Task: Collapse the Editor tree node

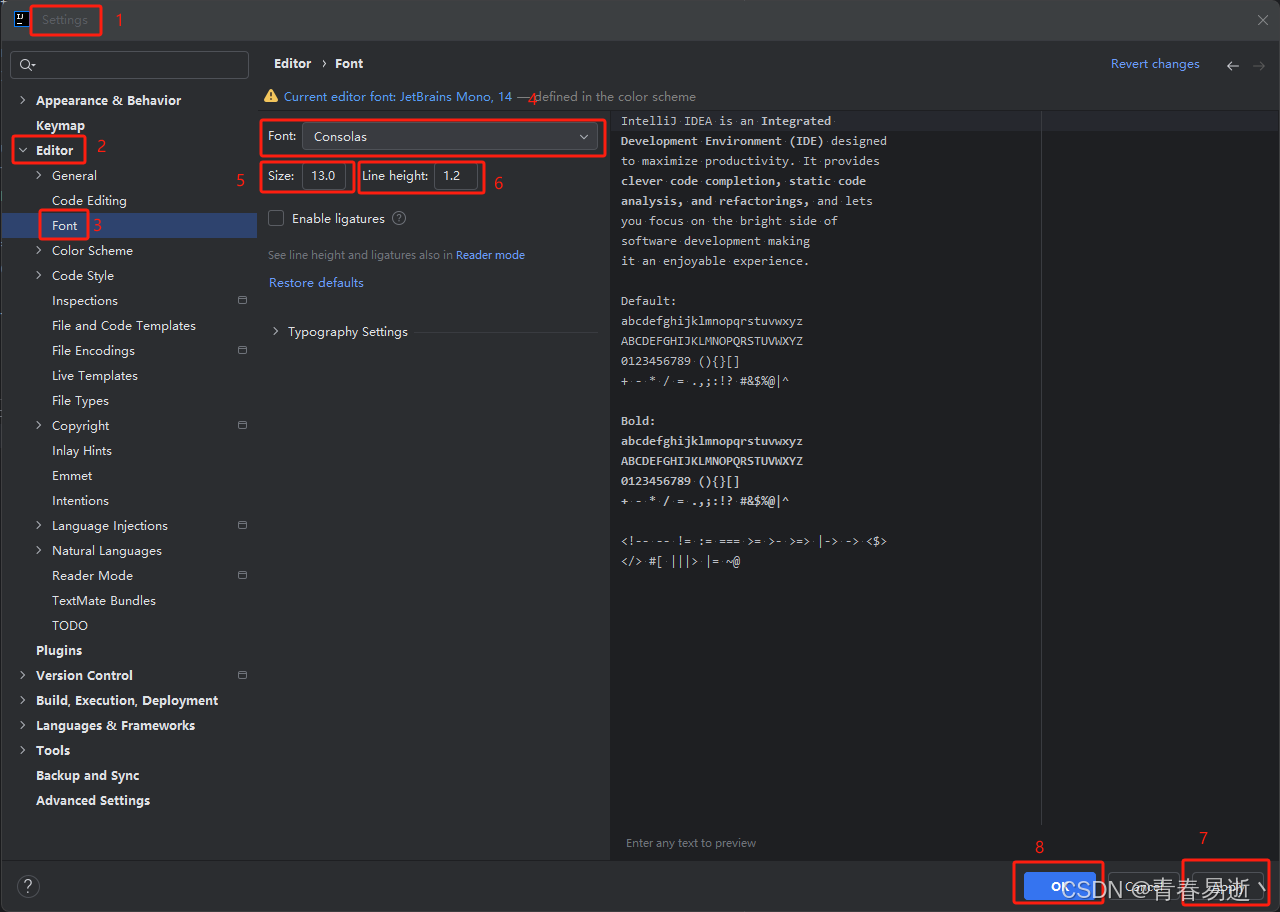Action: (23, 150)
